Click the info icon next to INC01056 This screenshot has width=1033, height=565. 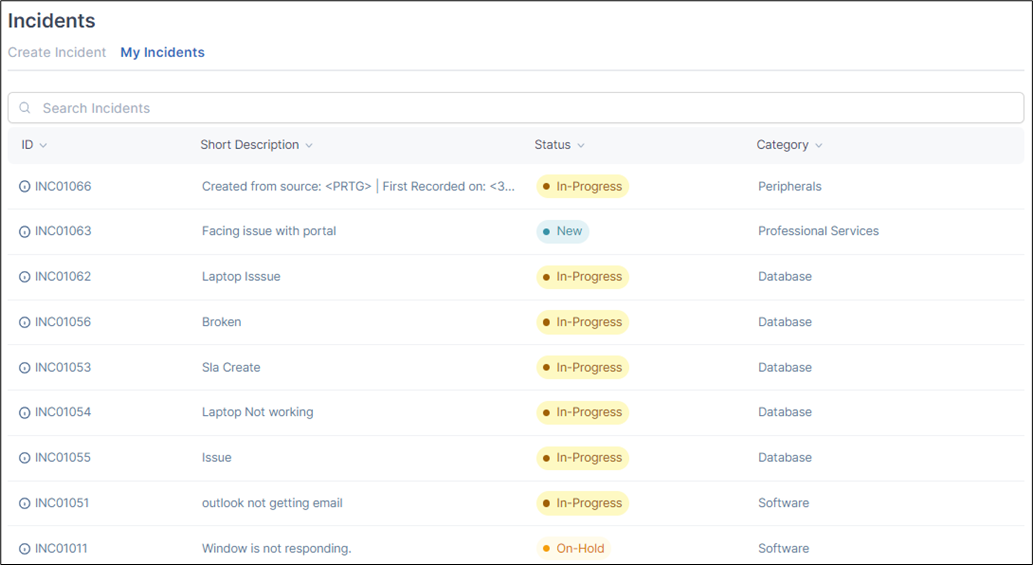coord(24,323)
